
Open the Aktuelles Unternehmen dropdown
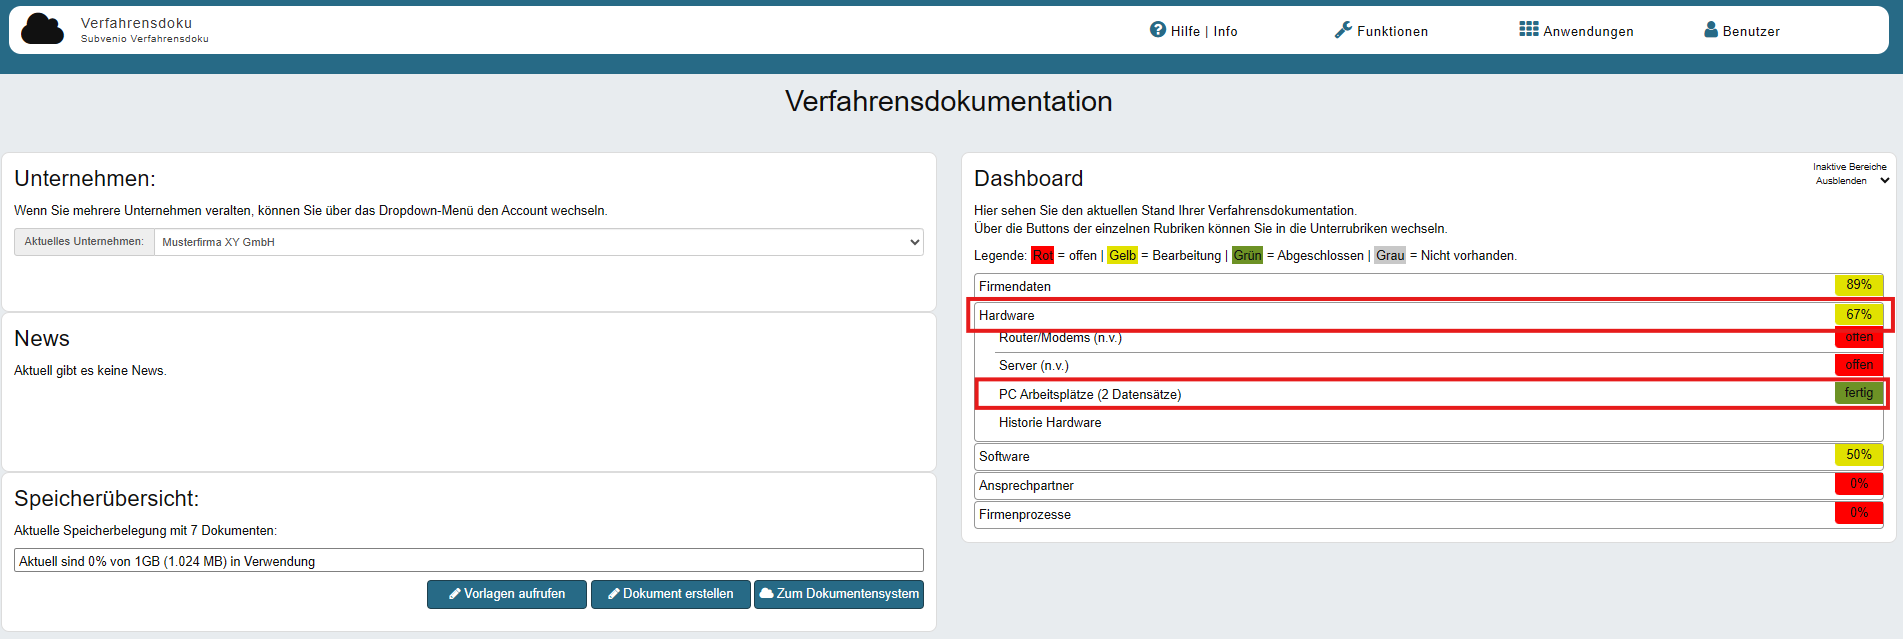[x=539, y=242]
